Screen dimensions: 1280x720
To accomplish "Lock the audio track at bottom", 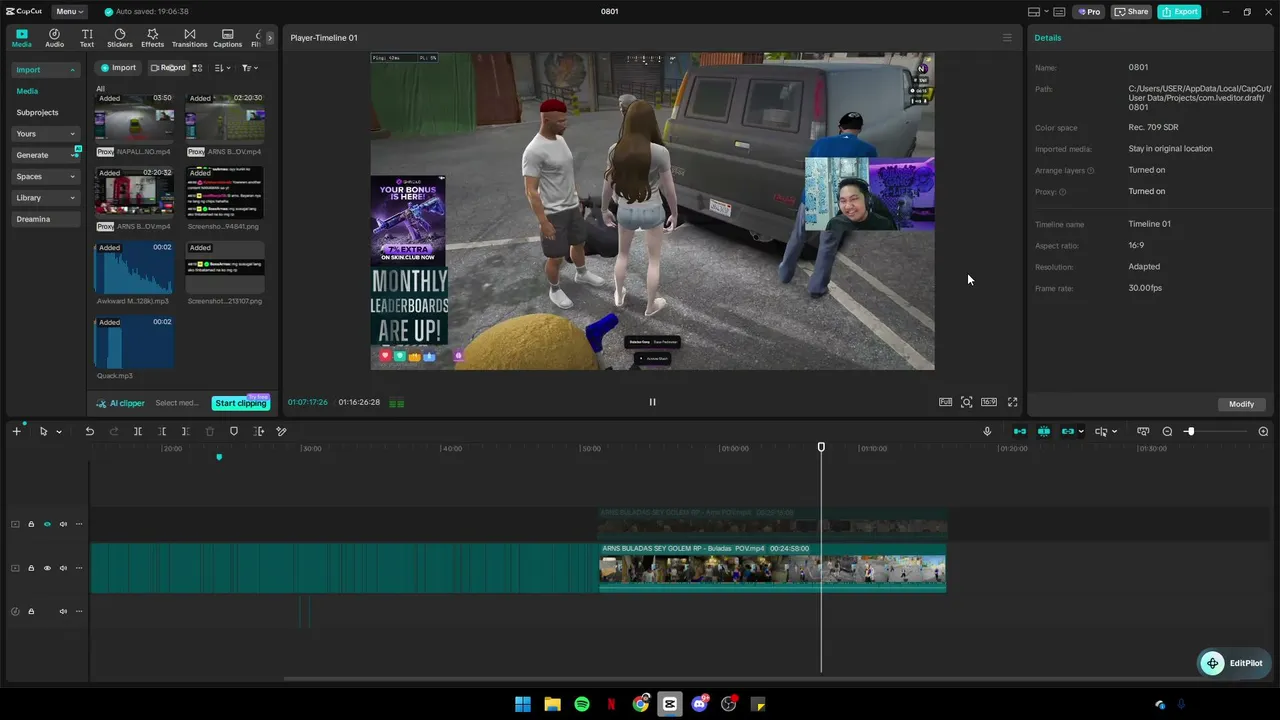I will tap(31, 611).
